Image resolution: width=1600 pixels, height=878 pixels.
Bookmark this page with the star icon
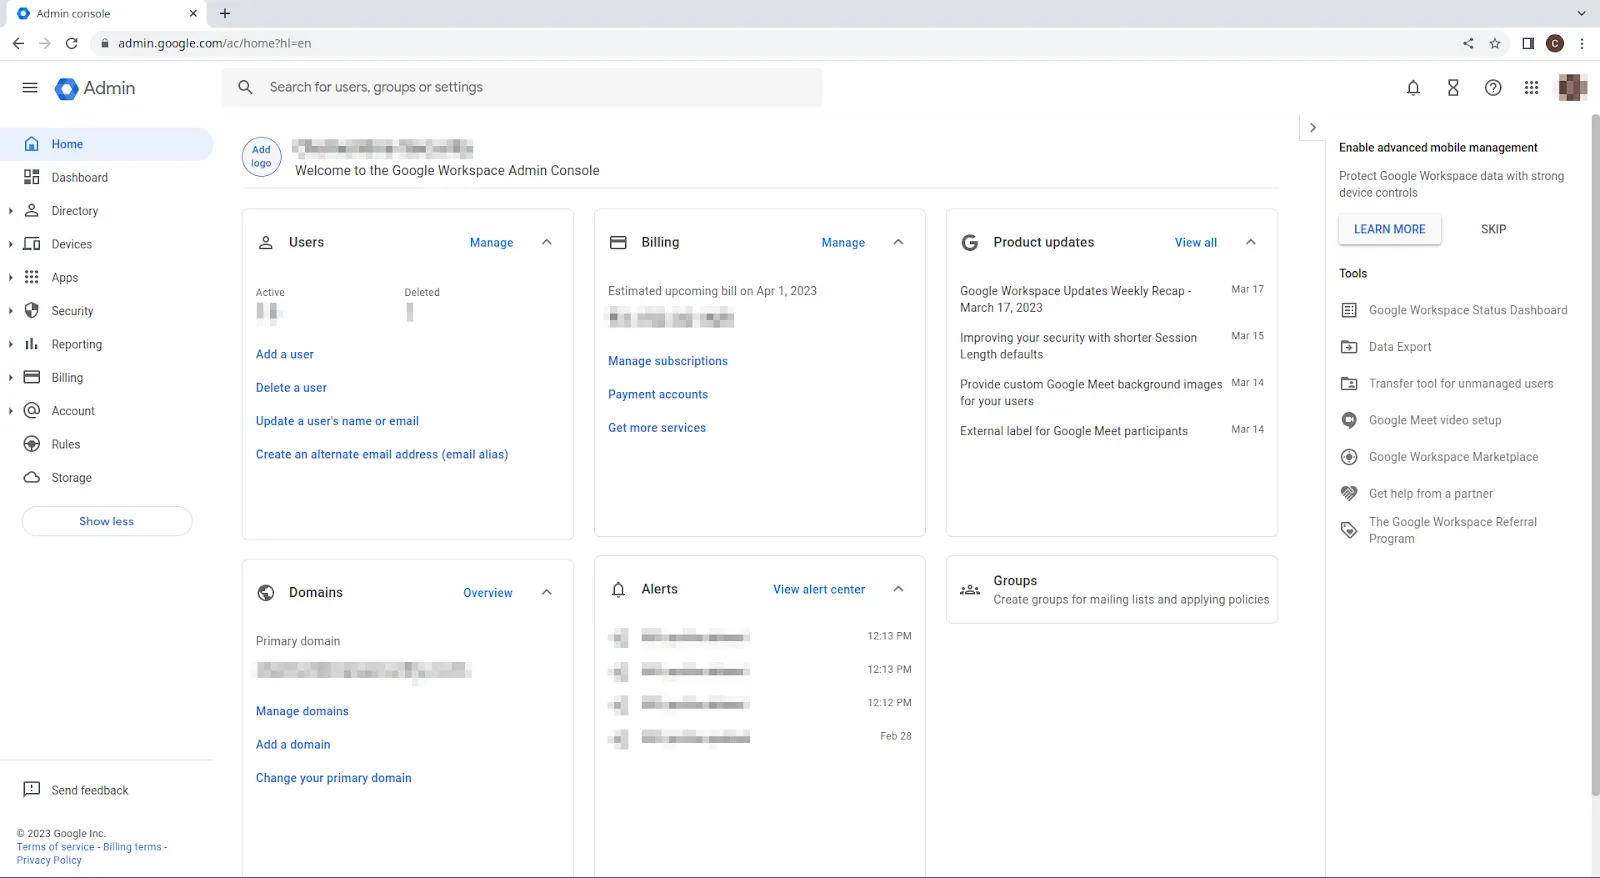pos(1495,43)
